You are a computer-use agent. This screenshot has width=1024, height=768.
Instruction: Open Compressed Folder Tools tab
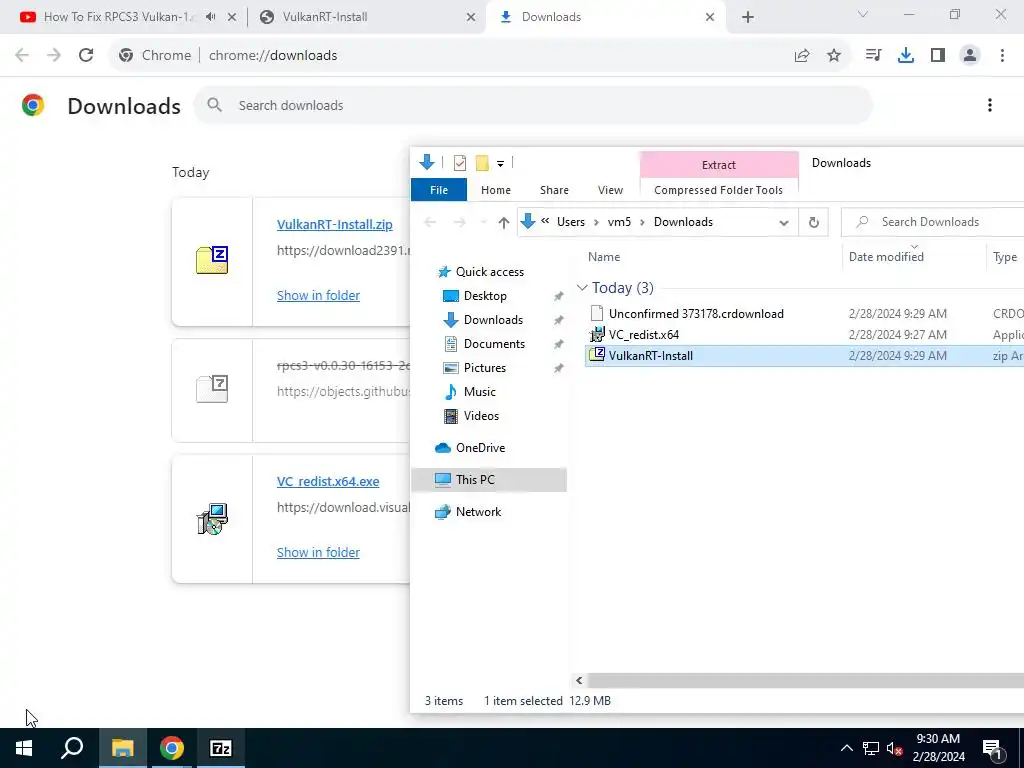click(718, 190)
